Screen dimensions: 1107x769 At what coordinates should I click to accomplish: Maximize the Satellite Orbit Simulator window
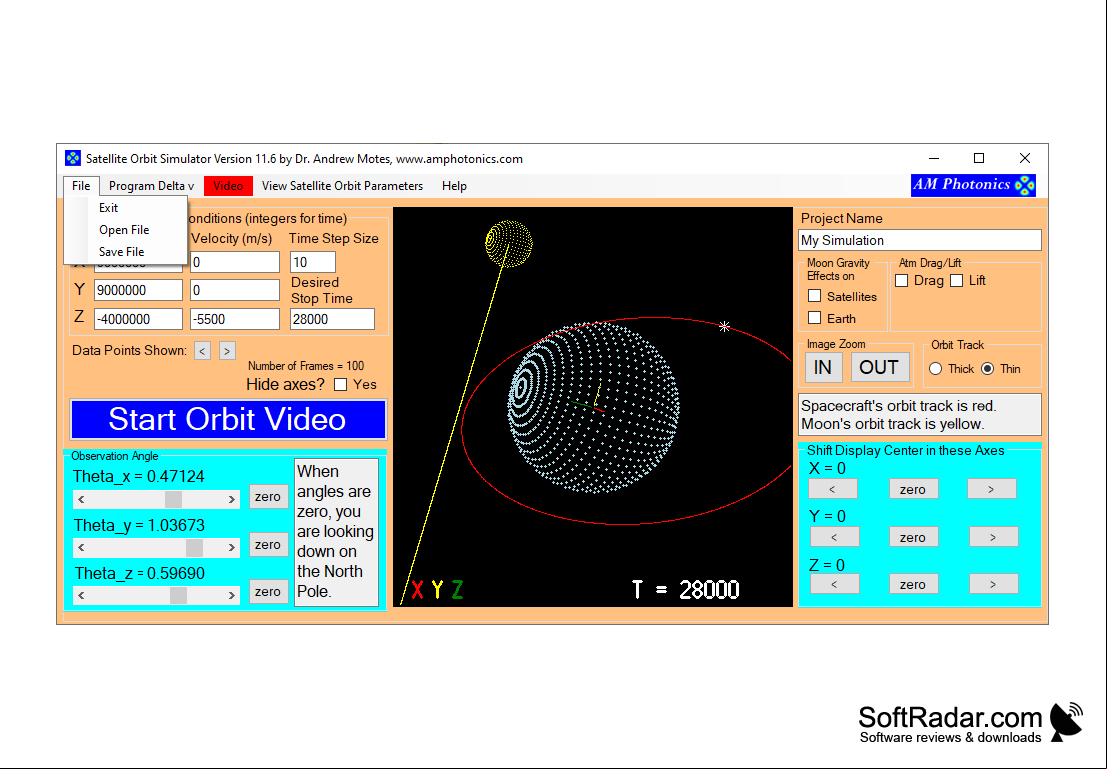(979, 158)
